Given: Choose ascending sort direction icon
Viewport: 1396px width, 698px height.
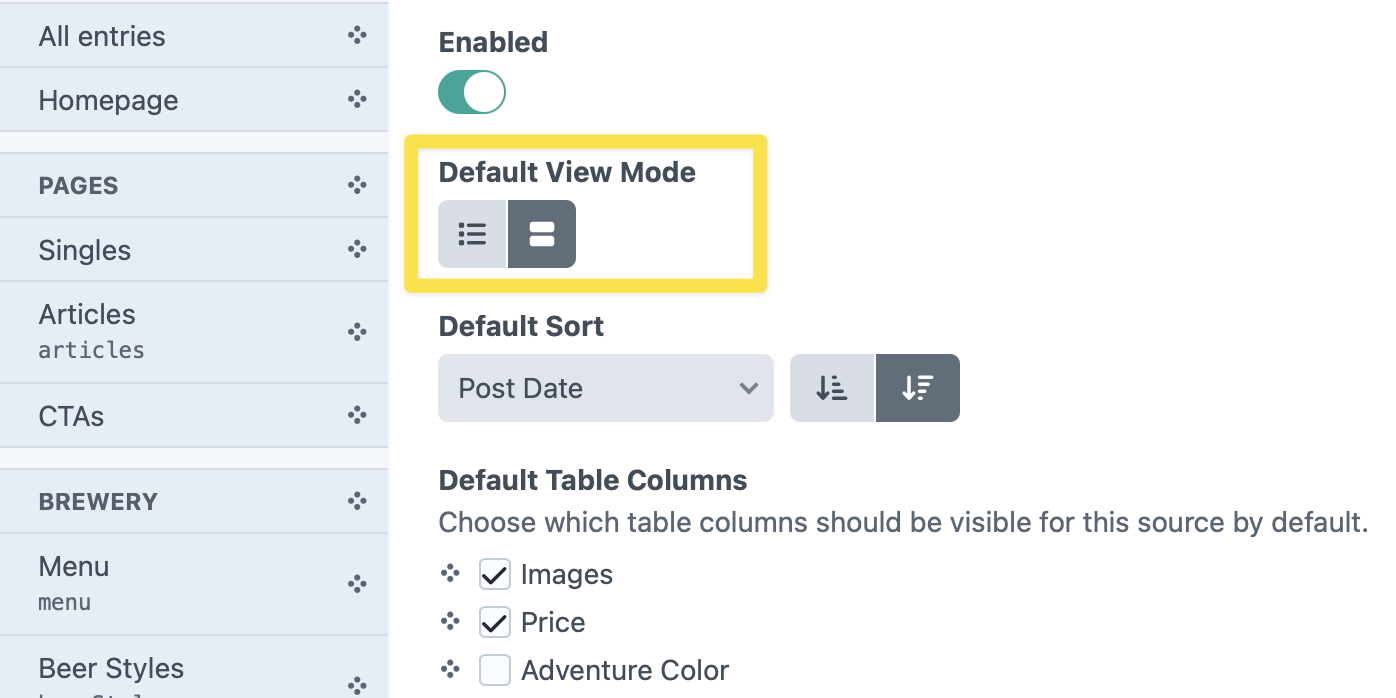Looking at the screenshot, I should (832, 388).
